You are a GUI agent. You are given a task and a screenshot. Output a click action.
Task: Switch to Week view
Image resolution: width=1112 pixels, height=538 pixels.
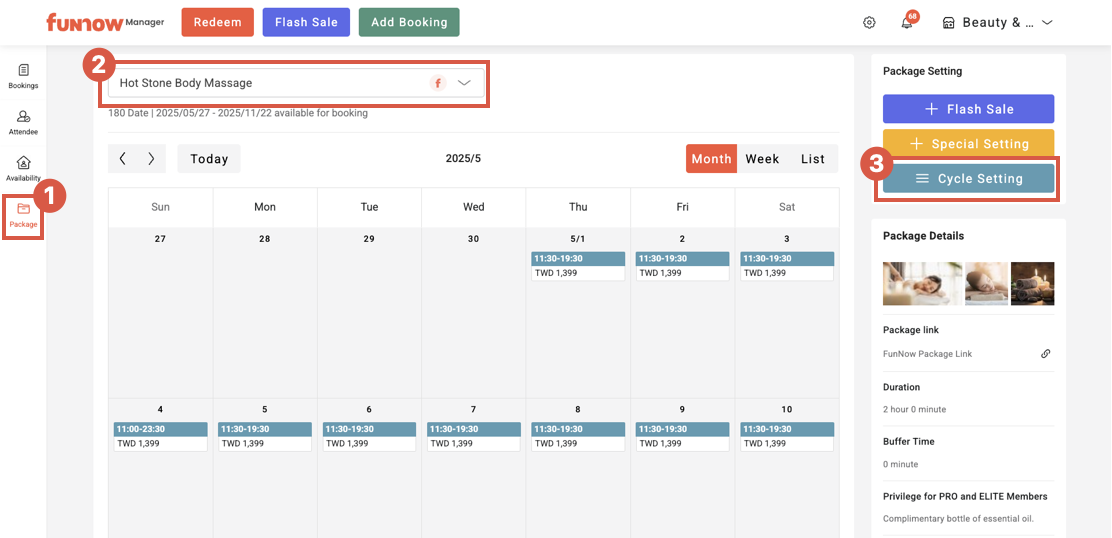coord(762,159)
